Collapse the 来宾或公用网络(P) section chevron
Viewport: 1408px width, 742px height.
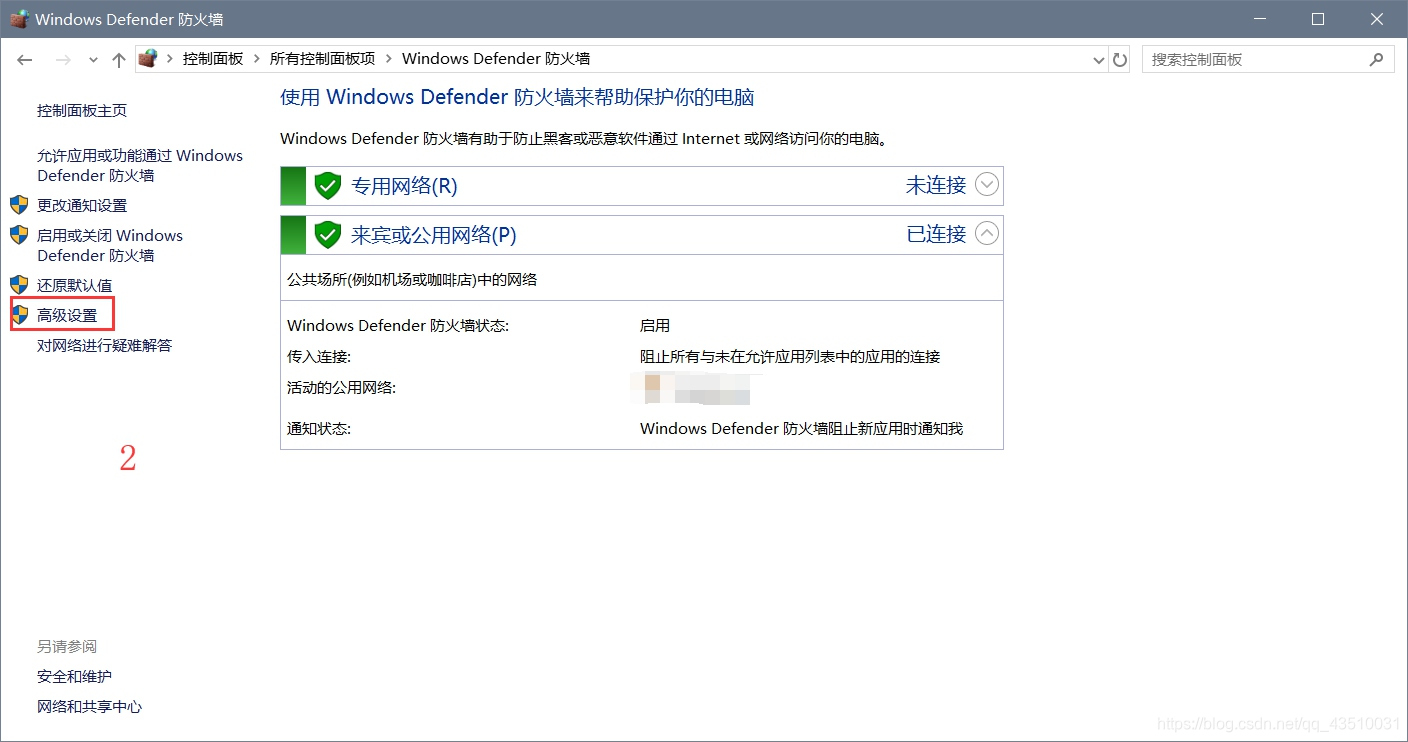(987, 234)
